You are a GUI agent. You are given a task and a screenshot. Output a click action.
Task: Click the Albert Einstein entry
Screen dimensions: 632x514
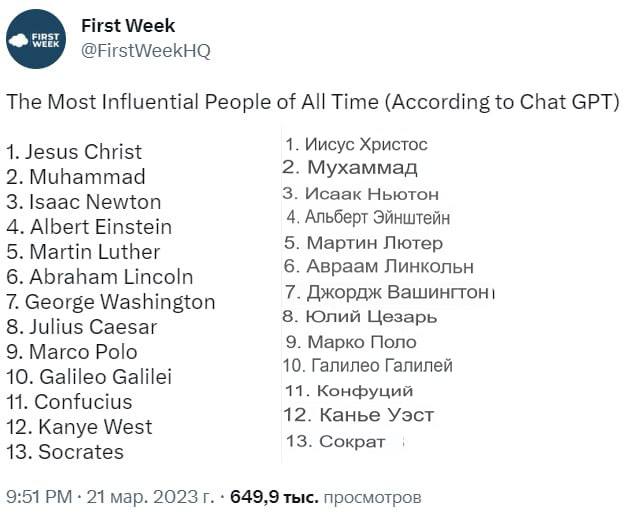click(x=89, y=227)
